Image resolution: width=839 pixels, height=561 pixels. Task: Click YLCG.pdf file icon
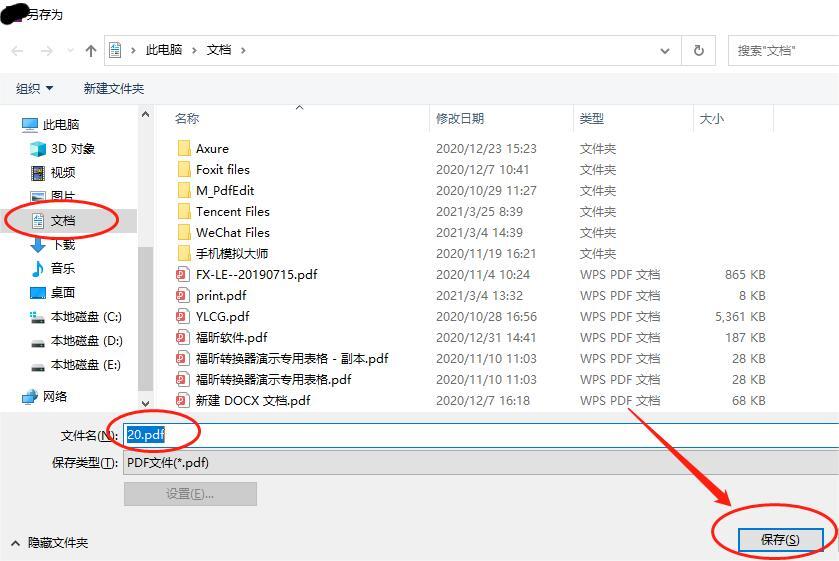(x=183, y=316)
